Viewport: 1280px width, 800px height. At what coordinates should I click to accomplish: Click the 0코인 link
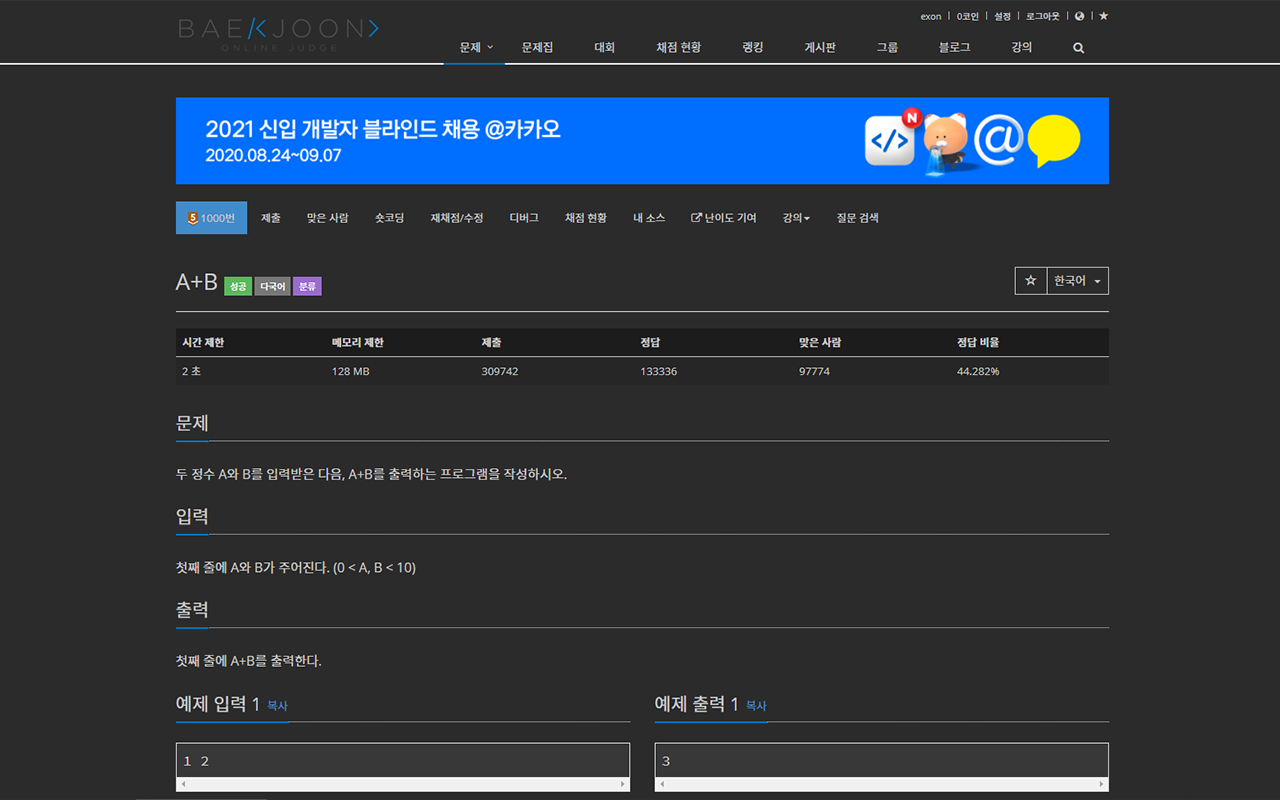(x=968, y=16)
